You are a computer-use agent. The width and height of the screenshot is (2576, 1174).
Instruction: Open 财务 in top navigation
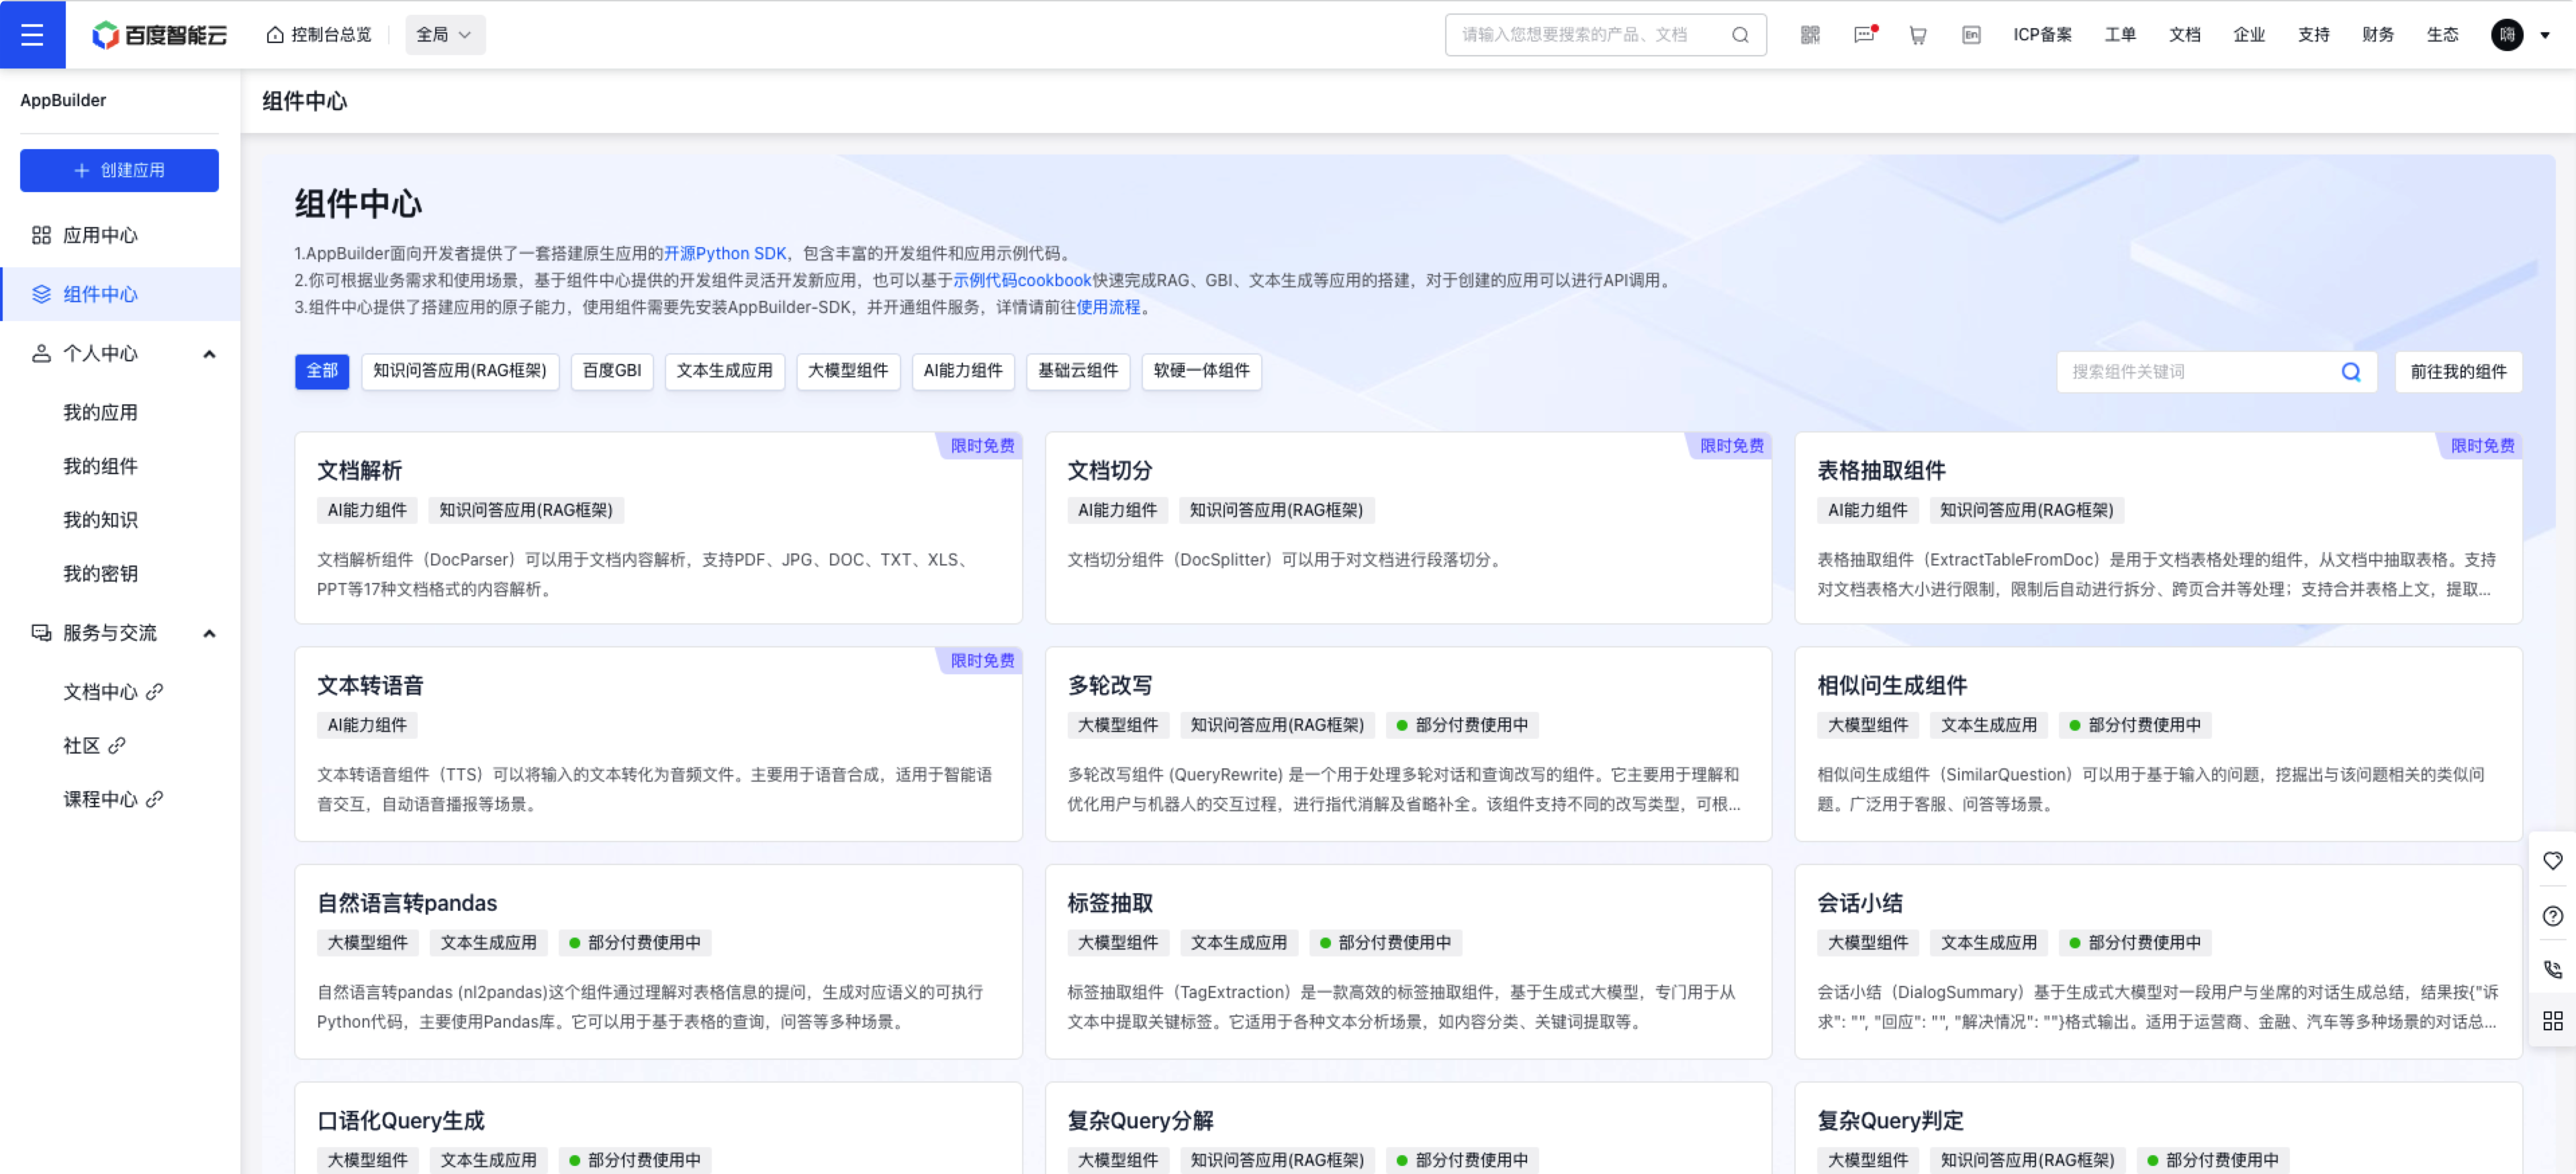(x=2378, y=35)
